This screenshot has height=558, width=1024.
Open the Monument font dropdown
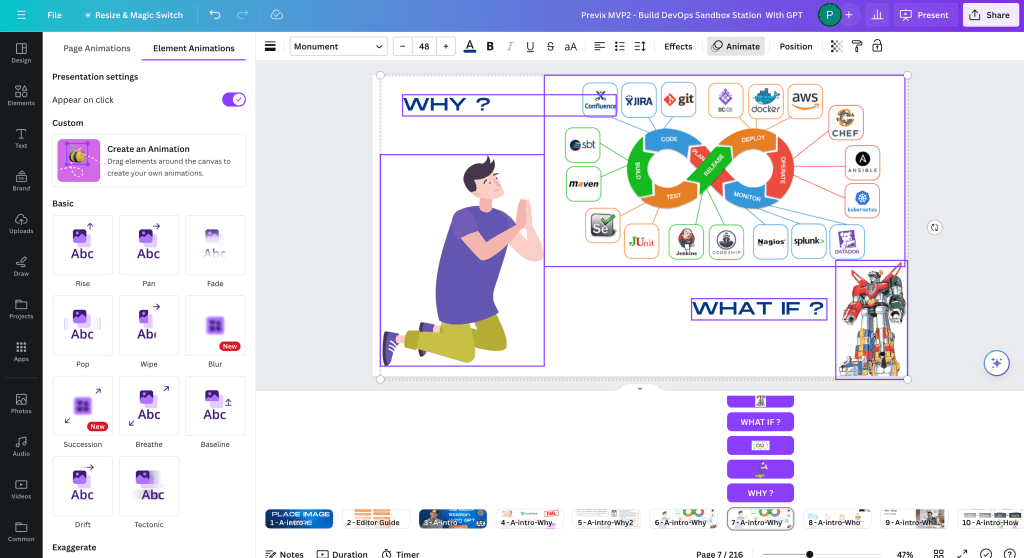tap(338, 46)
